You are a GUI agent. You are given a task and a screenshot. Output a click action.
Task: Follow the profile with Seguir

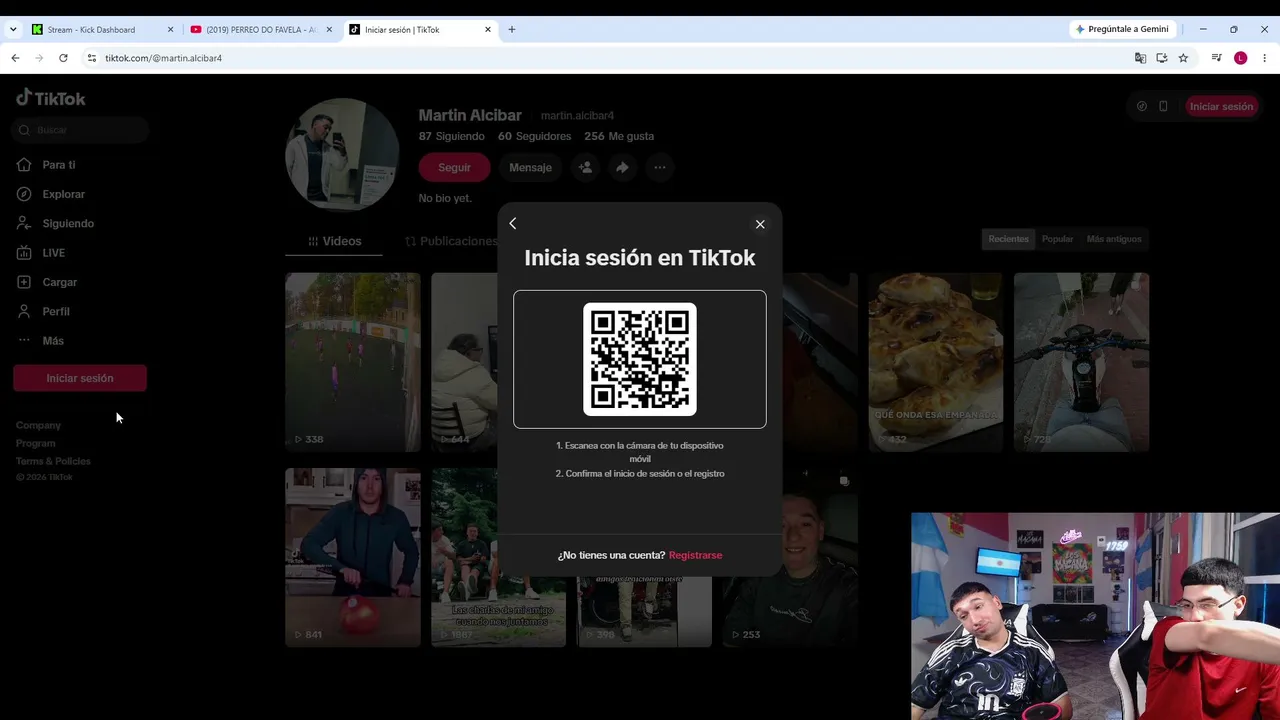[x=454, y=168]
